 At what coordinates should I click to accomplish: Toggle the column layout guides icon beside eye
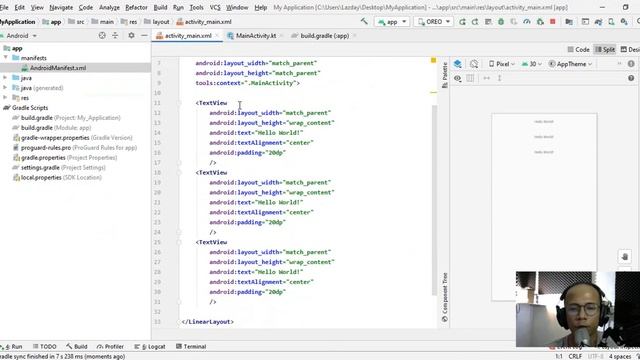click(x=470, y=78)
